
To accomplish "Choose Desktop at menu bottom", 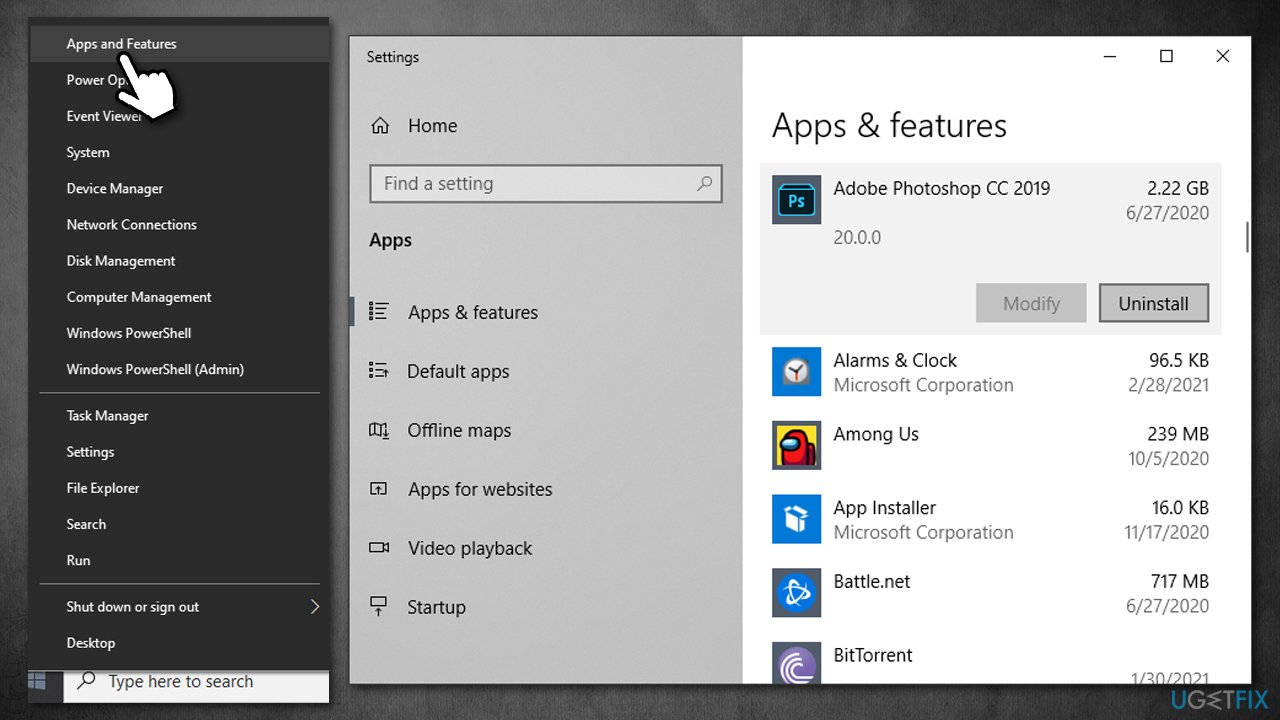I will 179,643.
